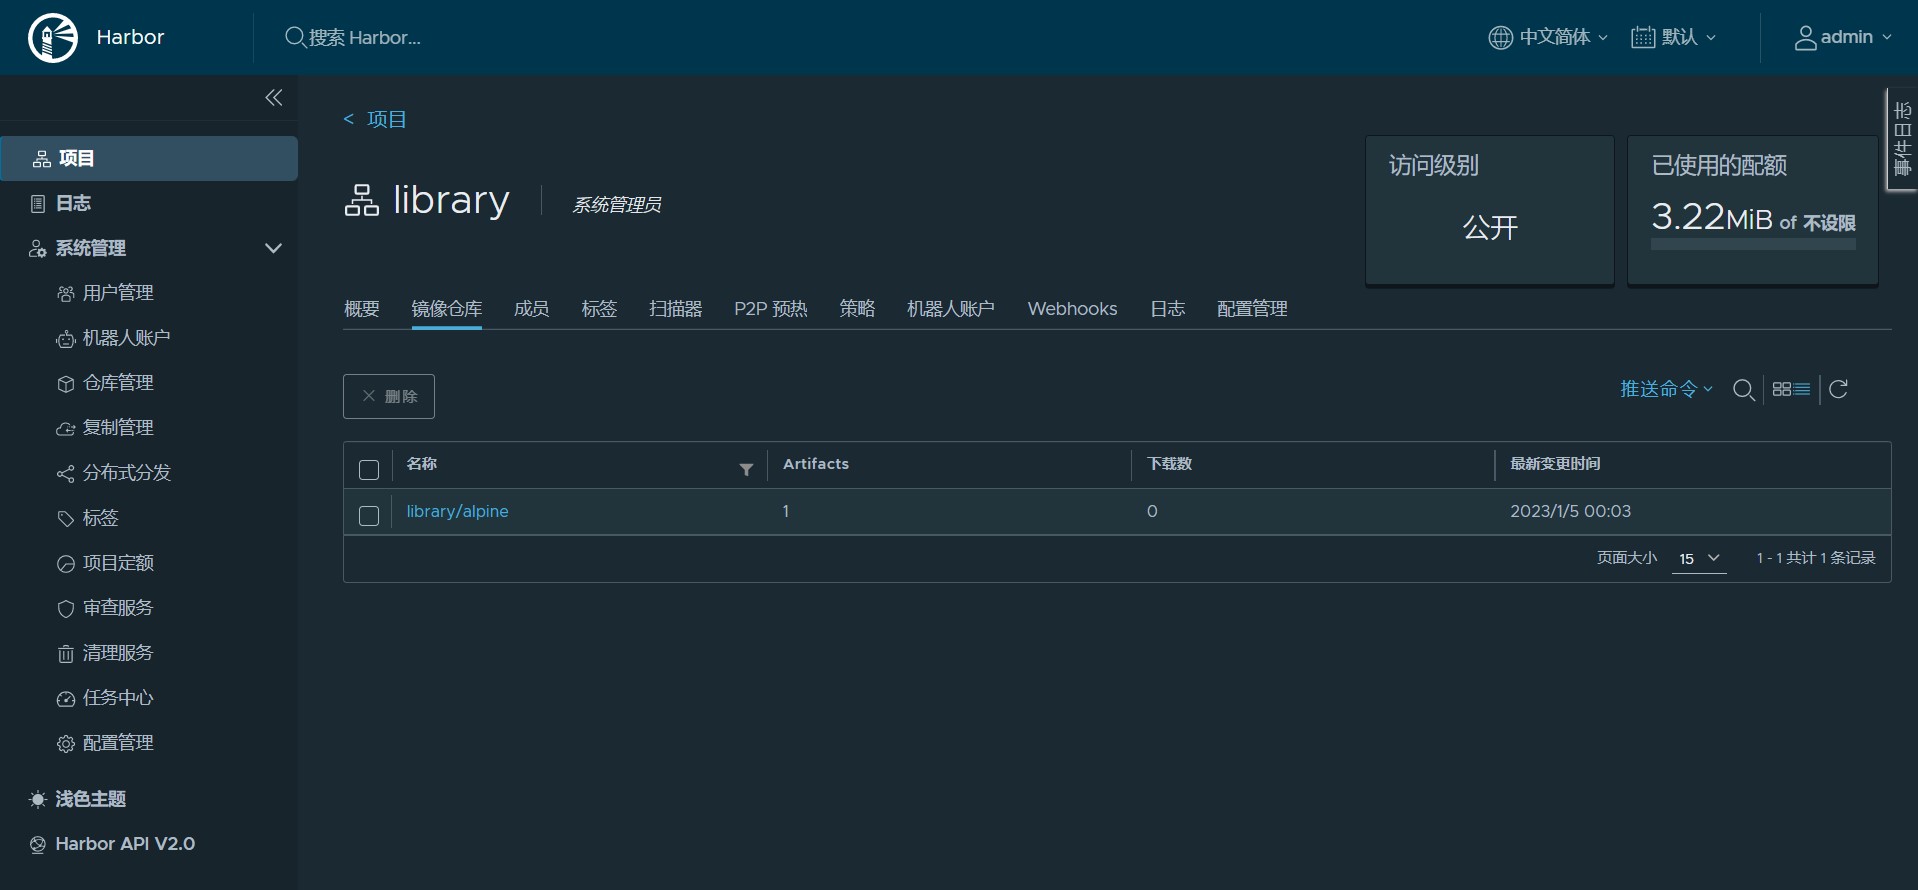The image size is (1918, 890).
Task: Open repository search magnifier icon
Action: click(x=1744, y=390)
